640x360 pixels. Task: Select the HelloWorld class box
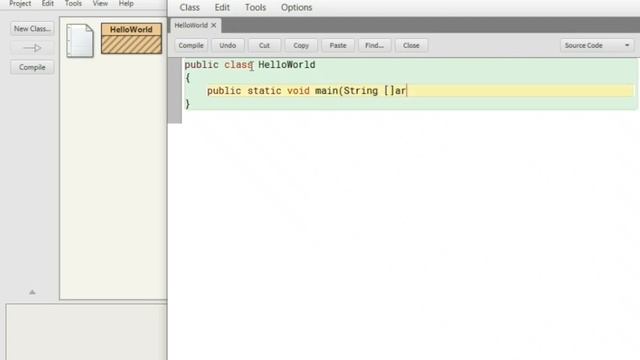[131, 38]
